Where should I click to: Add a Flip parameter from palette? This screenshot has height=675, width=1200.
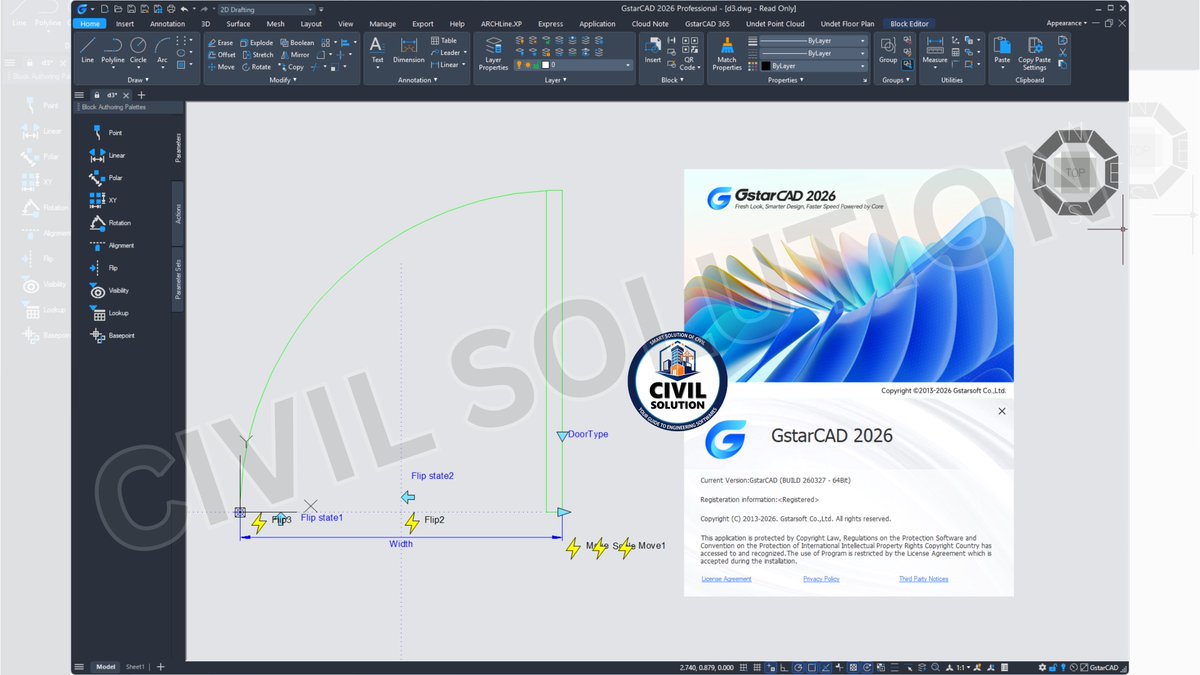click(x=104, y=268)
